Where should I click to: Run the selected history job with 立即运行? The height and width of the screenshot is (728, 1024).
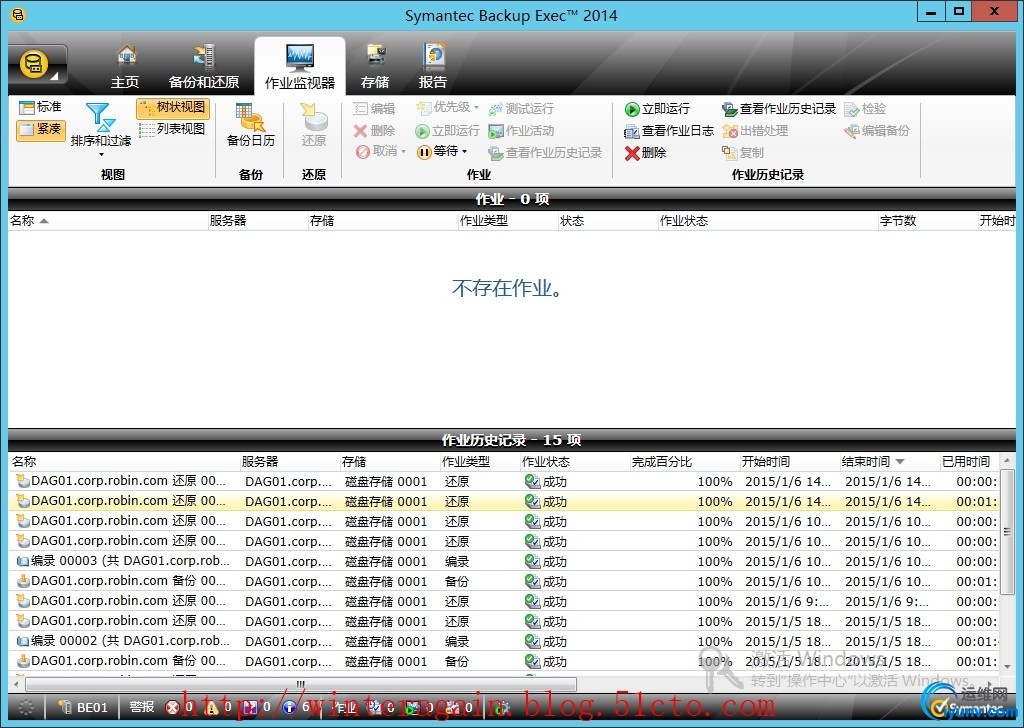point(657,109)
